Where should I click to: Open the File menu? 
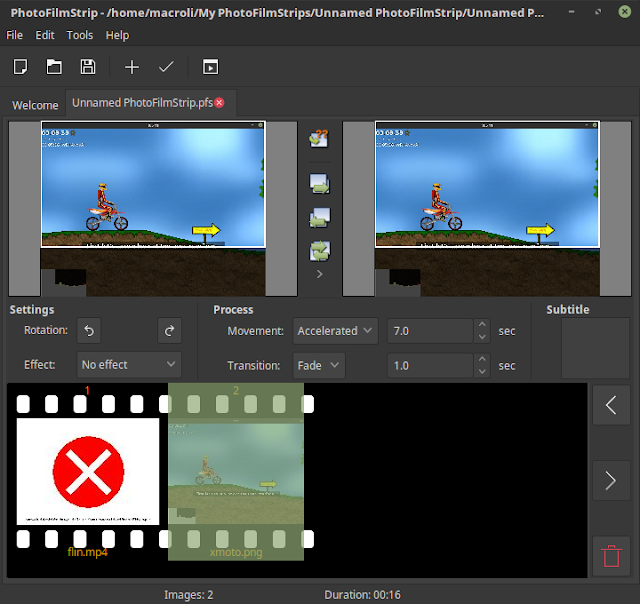click(x=15, y=35)
